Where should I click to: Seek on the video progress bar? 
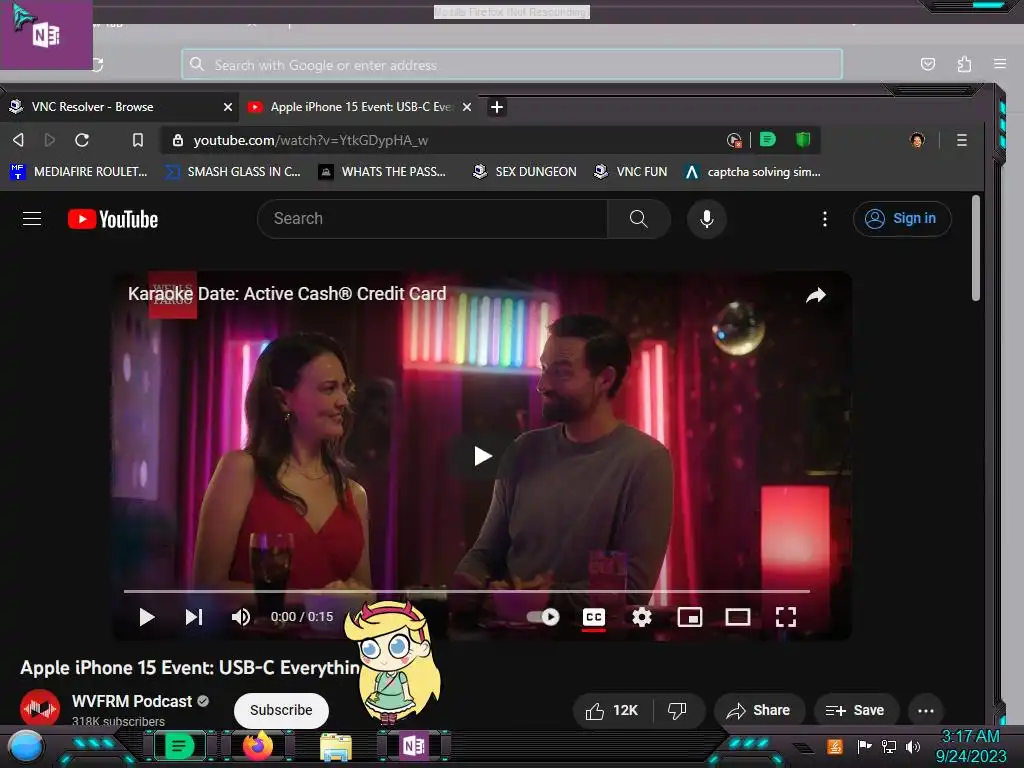(x=467, y=591)
